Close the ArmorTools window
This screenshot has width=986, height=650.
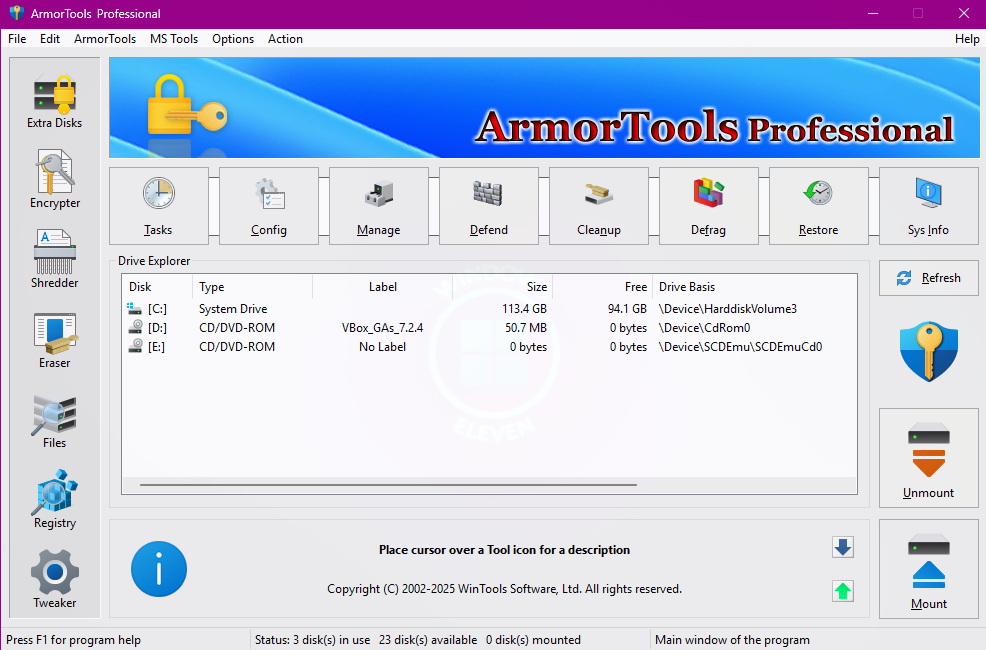click(x=963, y=13)
